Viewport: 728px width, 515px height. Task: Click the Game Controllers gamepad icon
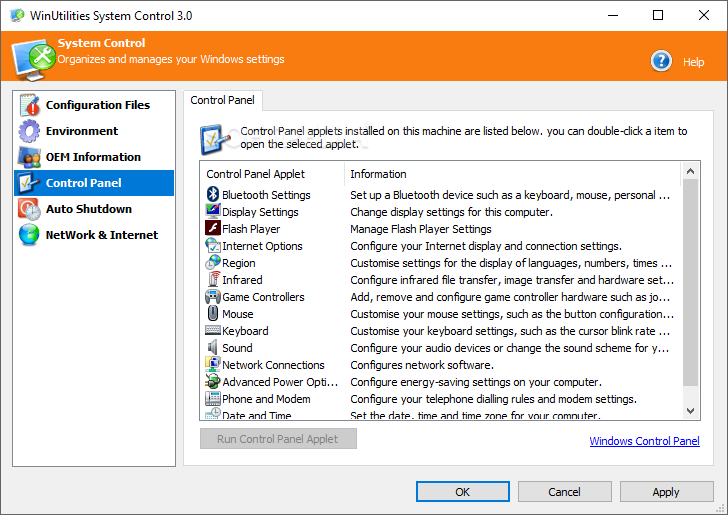(x=213, y=296)
